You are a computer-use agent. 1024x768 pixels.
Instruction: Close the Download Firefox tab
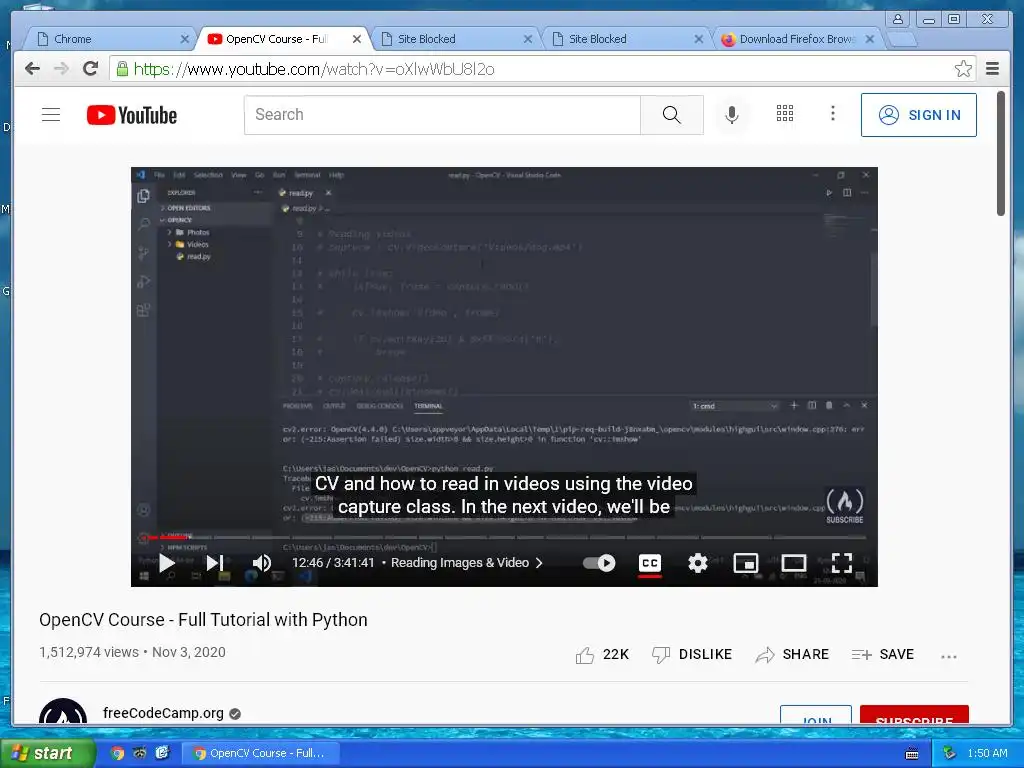pos(869,39)
